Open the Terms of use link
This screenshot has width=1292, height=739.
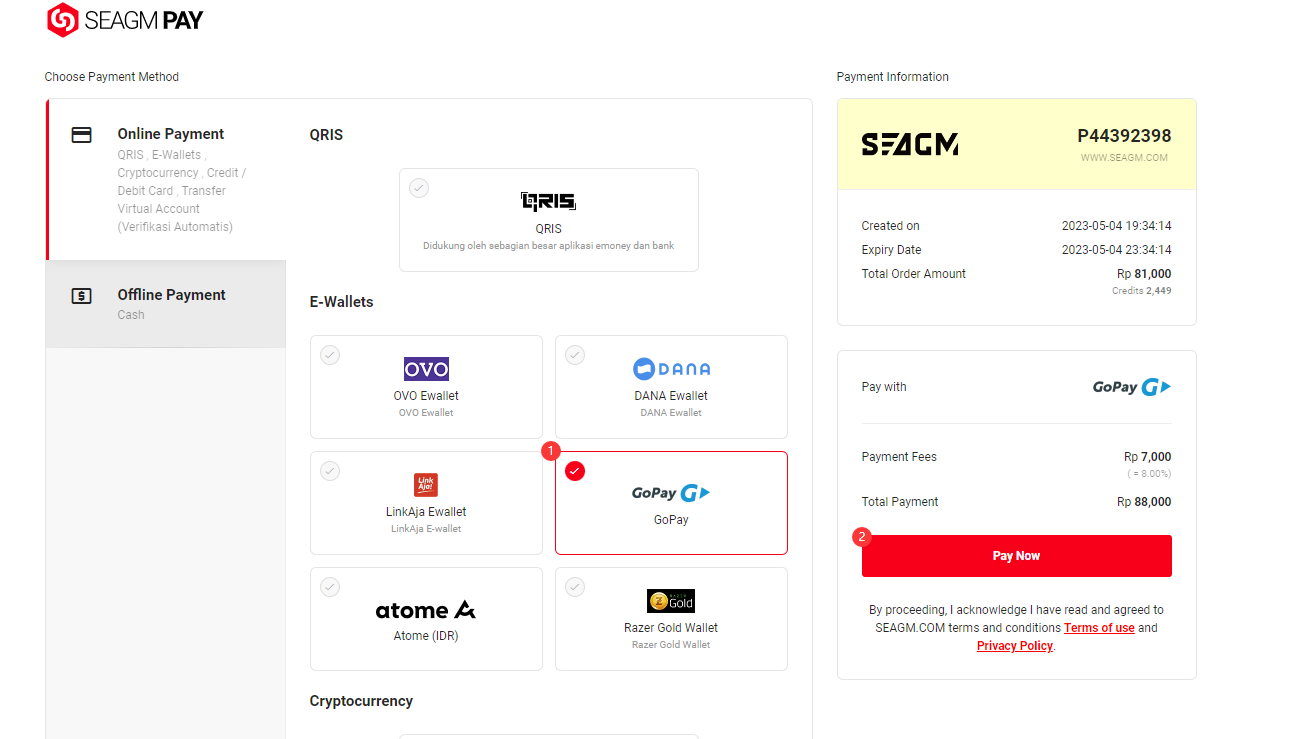click(x=1099, y=628)
